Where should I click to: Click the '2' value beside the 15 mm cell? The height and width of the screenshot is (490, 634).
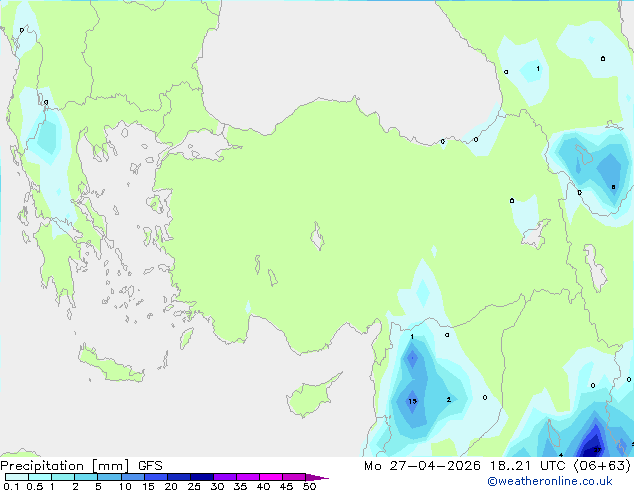coord(448,399)
